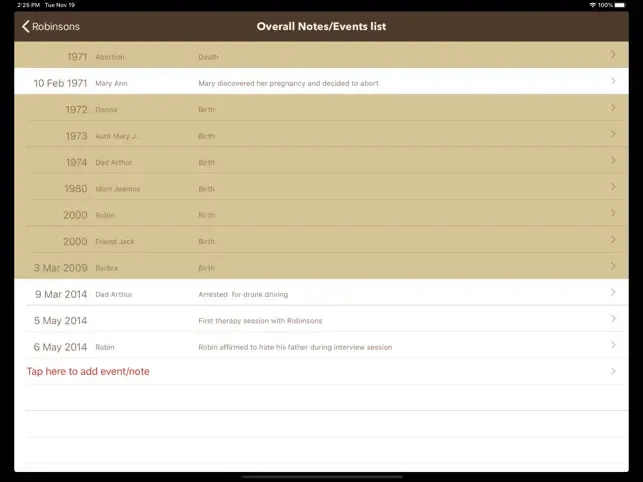This screenshot has height=482, width=643.
Task: Select 'First therapy session with Robinsons'
Action: (x=260, y=321)
